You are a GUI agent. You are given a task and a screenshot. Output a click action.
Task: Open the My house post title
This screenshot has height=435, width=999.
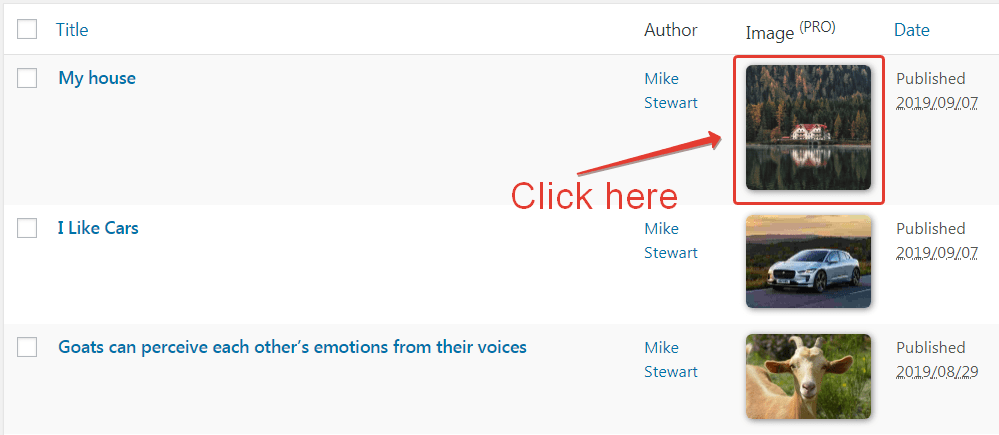point(97,78)
